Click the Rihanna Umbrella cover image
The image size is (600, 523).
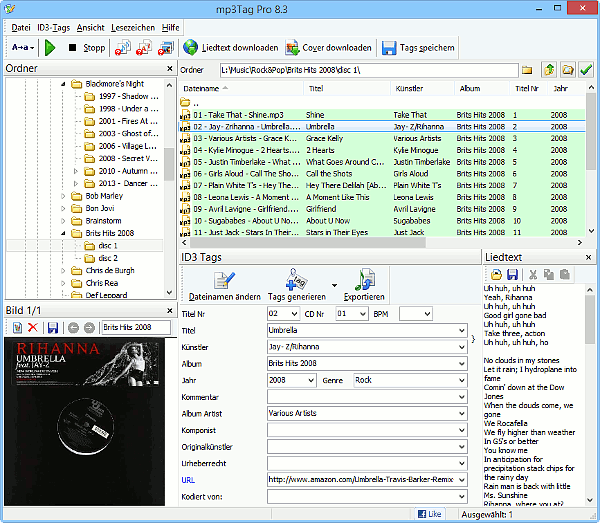[x=85, y=422]
